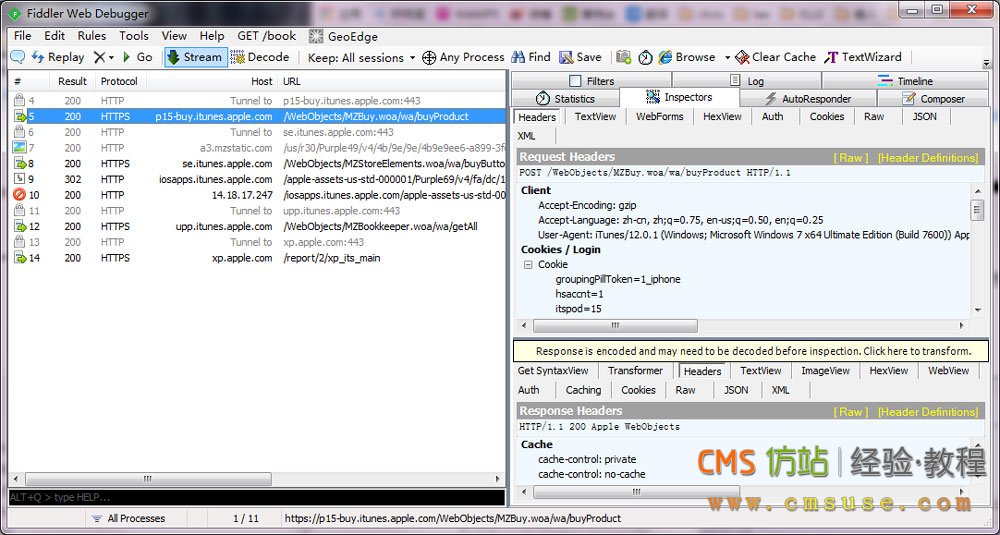Switch to the Timeline tab
Viewport: 1000px width, 535px height.
pyautogui.click(x=905, y=81)
